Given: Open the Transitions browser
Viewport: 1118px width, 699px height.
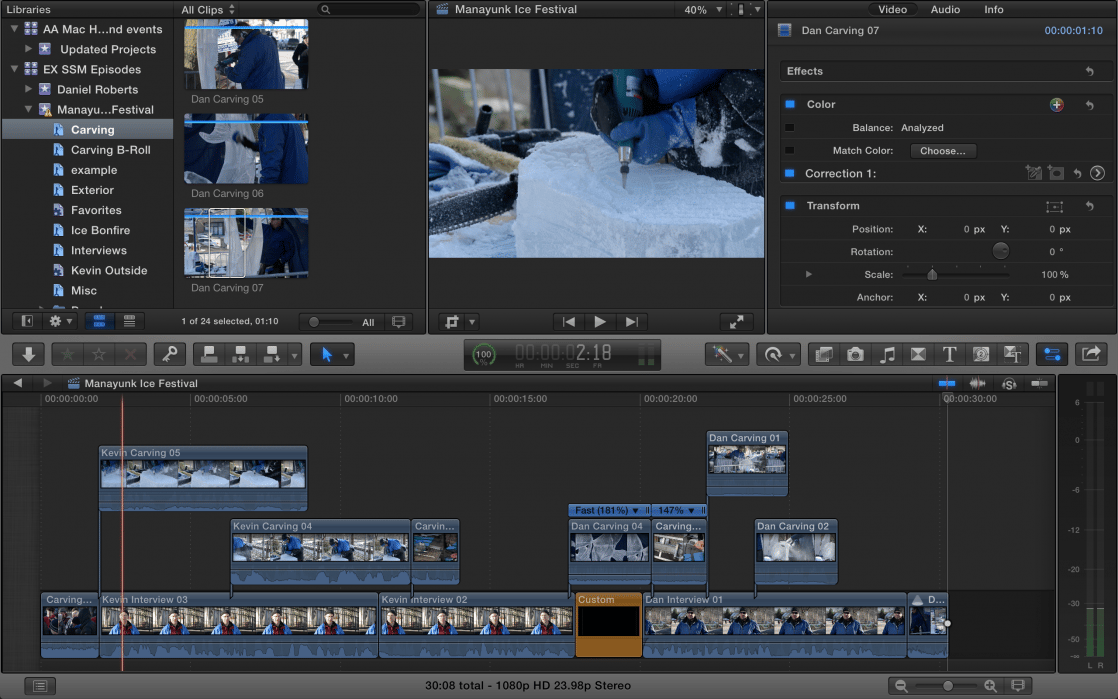Looking at the screenshot, I should click(919, 354).
